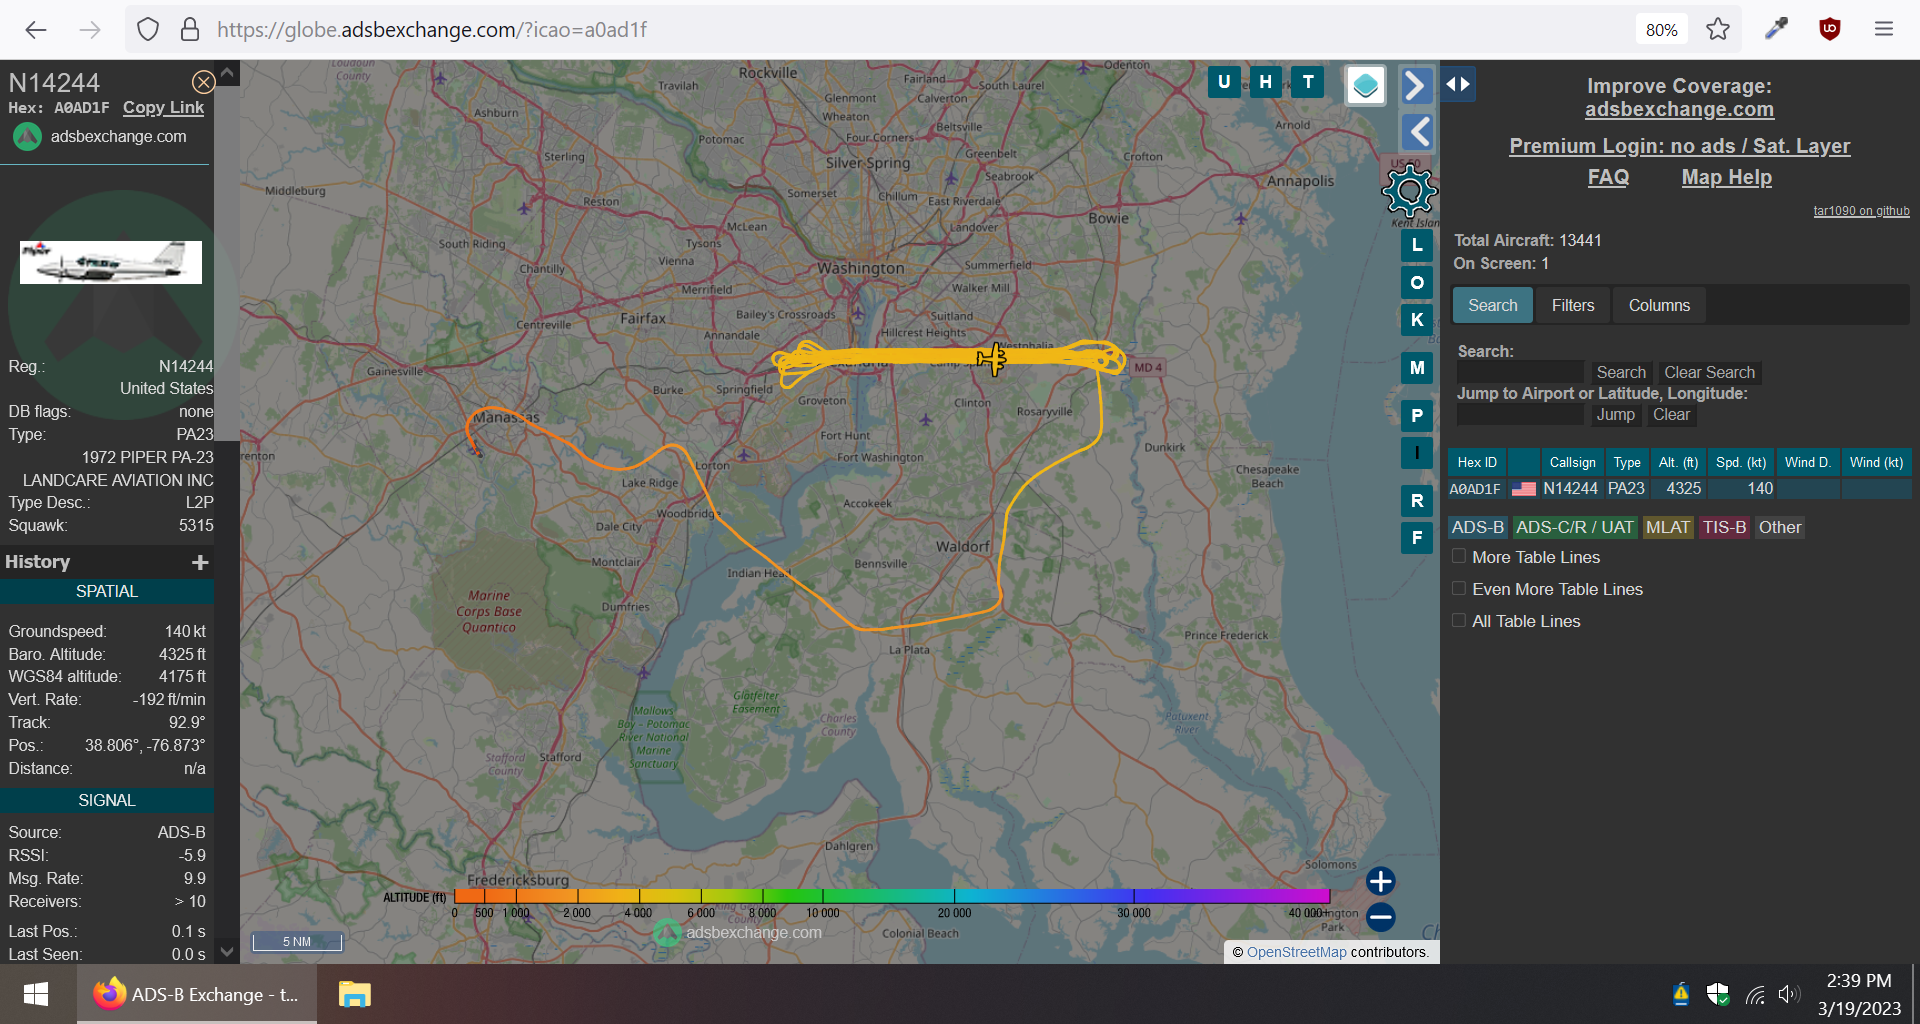Zoom in the map with plus button
The image size is (1920, 1024).
click(1381, 881)
